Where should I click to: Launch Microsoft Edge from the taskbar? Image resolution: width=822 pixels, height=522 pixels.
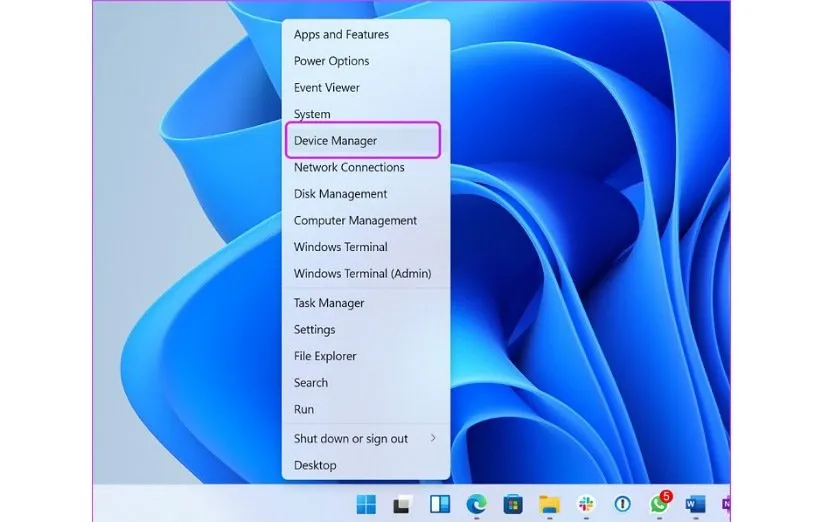click(x=475, y=504)
